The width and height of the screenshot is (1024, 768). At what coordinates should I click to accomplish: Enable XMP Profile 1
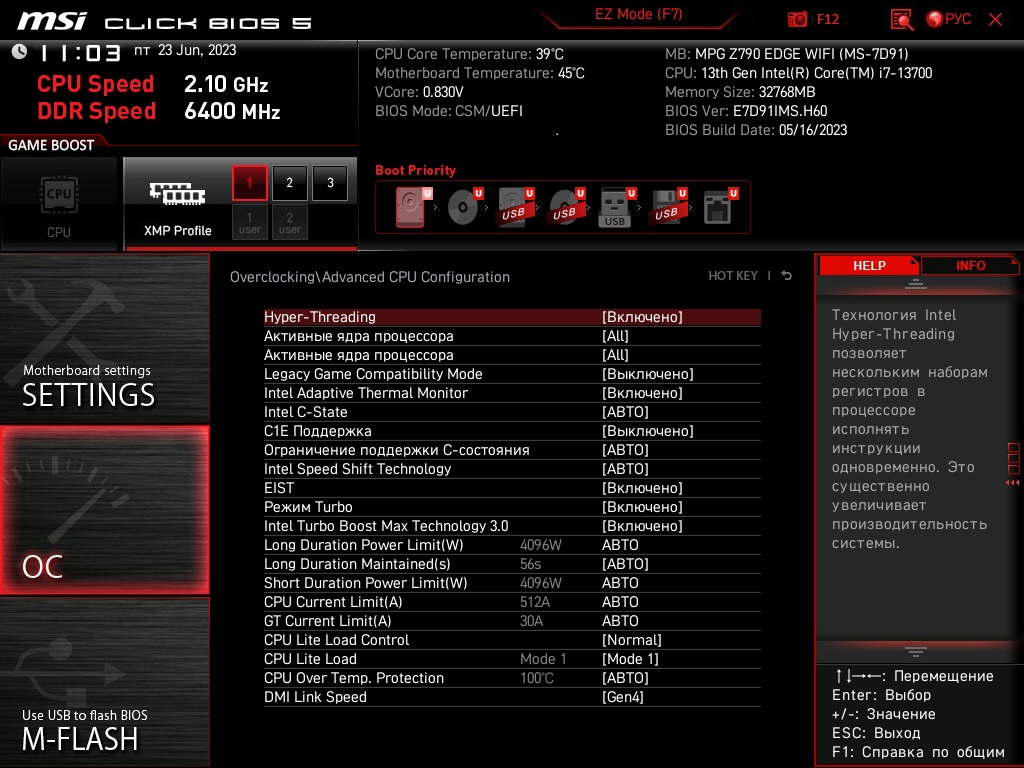click(x=249, y=183)
